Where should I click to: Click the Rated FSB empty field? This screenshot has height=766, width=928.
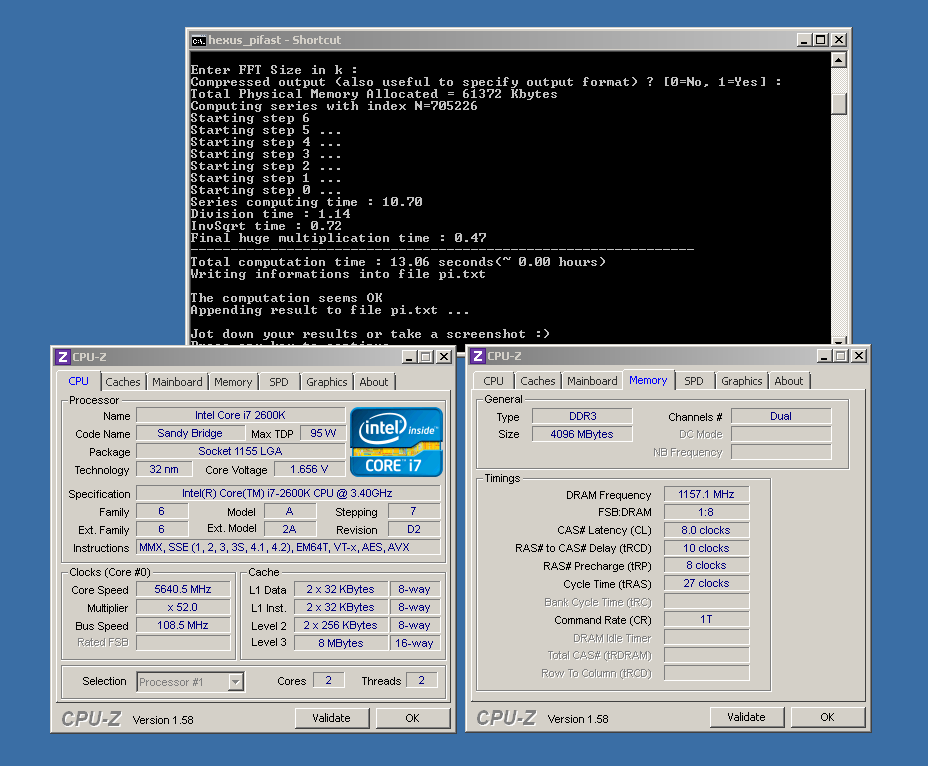click(183, 643)
